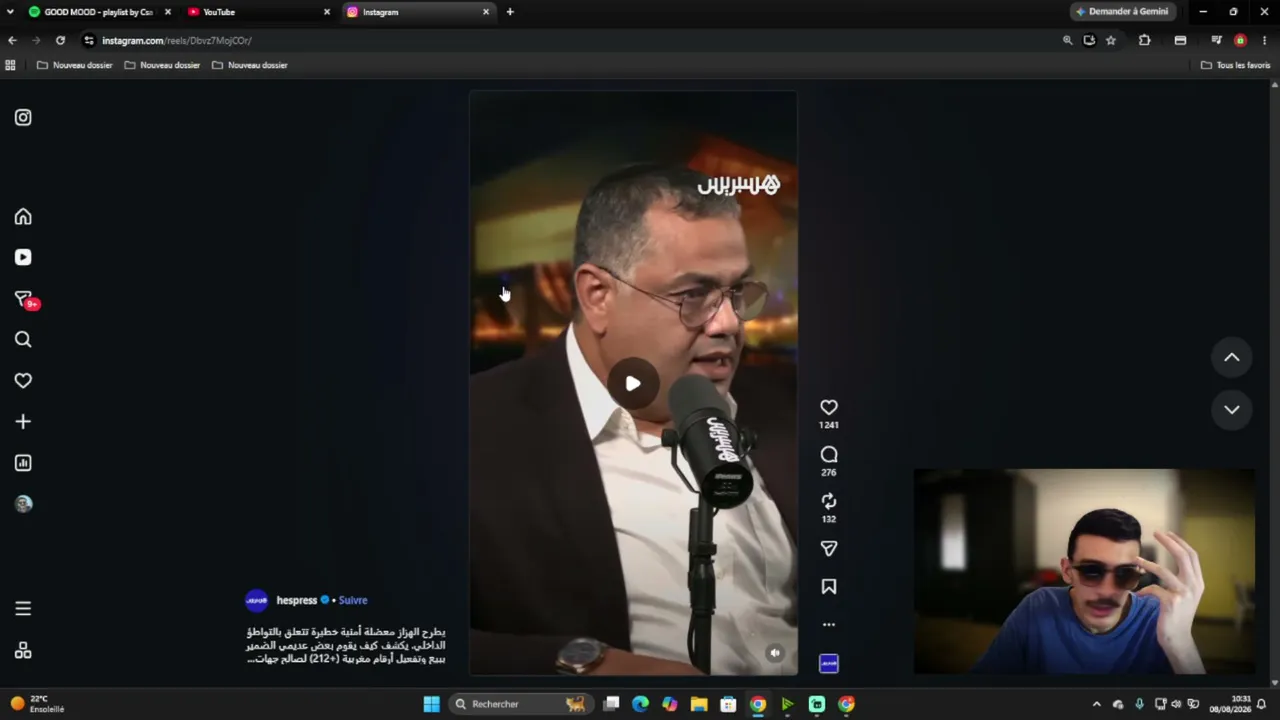Follow hespress with the Suivre button
The width and height of the screenshot is (1280, 720).
tap(353, 600)
